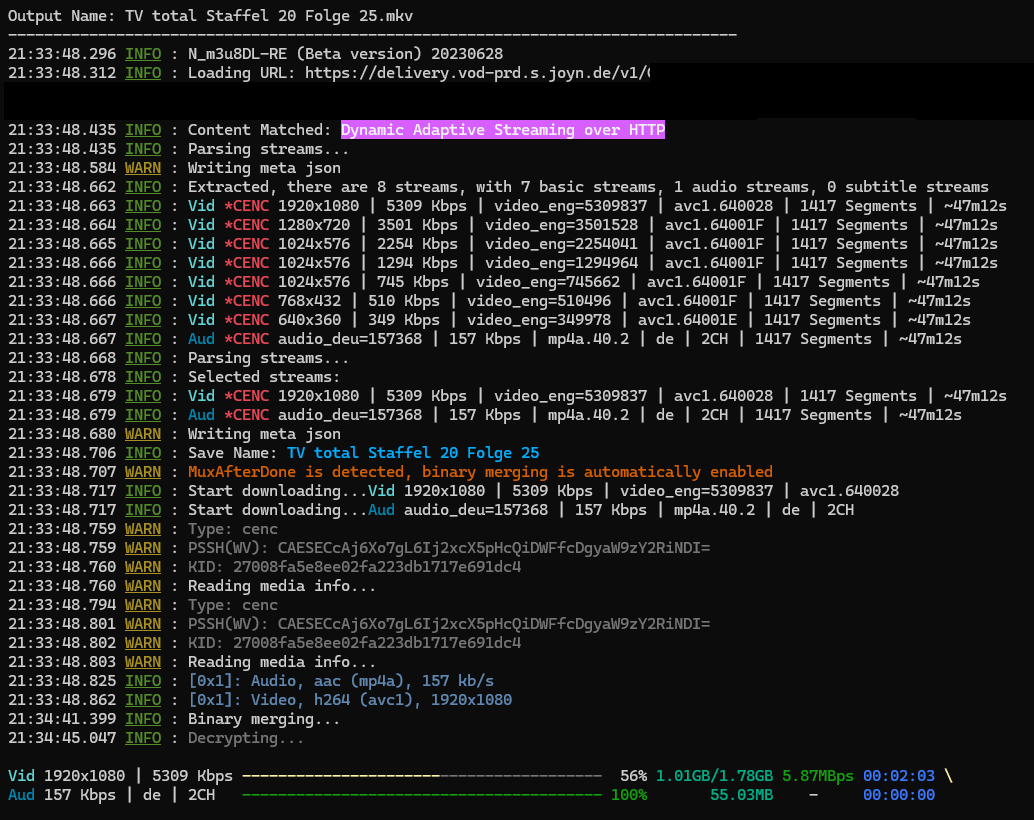The height and width of the screenshot is (820, 1034).
Task: Click the 5.87MBps download speed
Action: pyautogui.click(x=817, y=776)
